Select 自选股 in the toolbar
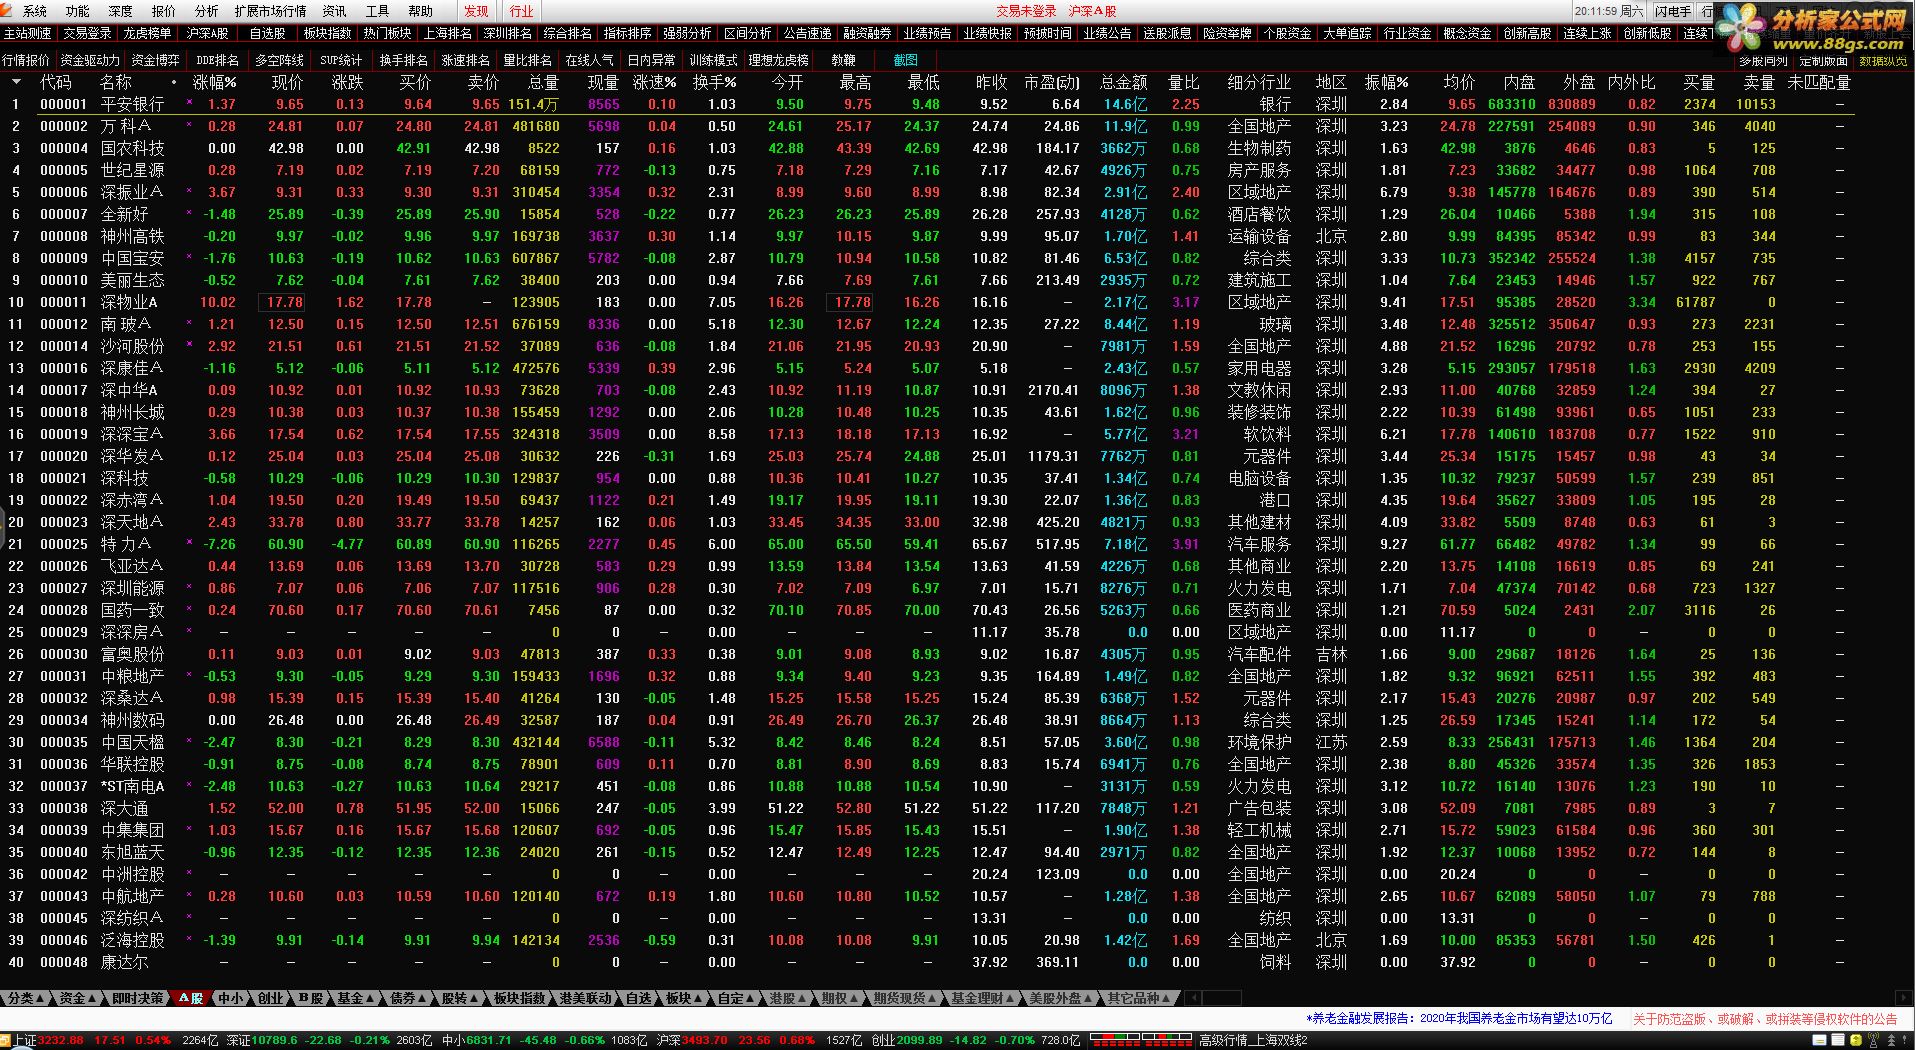This screenshot has height=1050, width=1915. coord(267,33)
